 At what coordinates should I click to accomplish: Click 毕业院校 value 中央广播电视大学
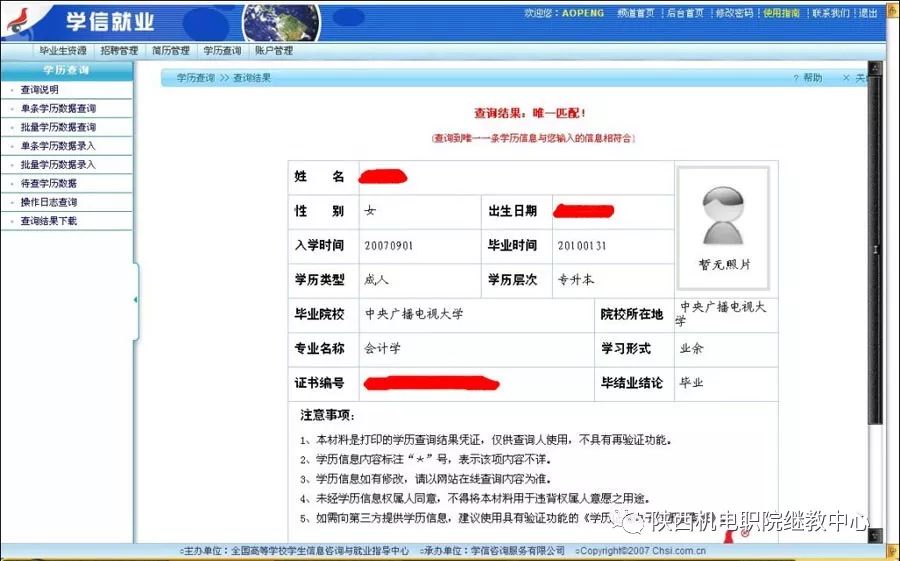[414, 314]
